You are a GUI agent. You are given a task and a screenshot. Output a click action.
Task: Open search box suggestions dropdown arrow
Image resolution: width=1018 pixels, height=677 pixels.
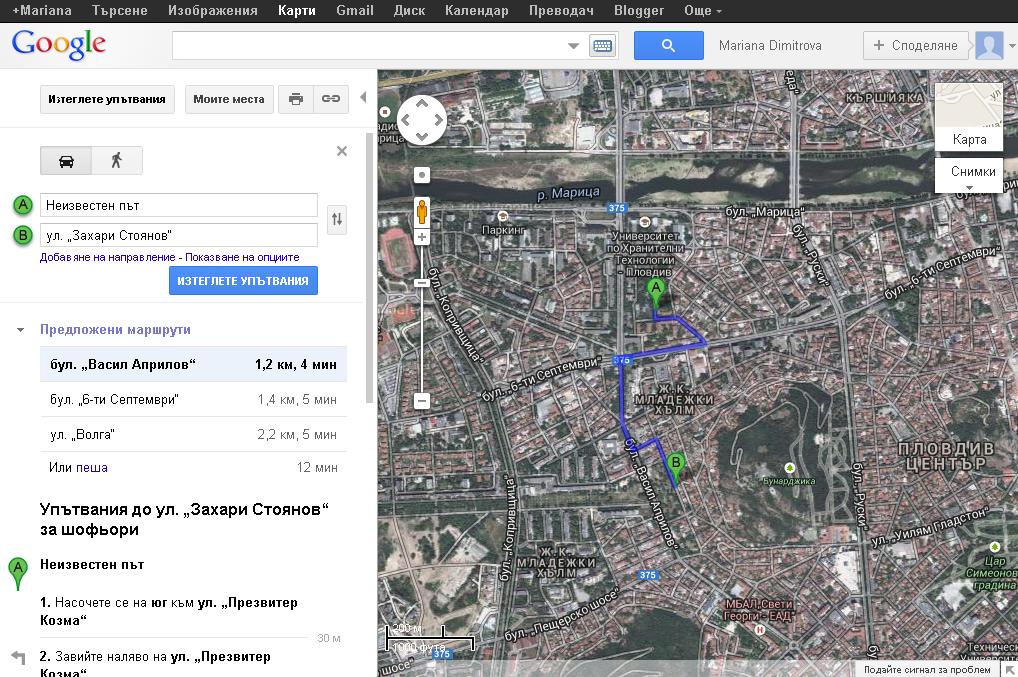573,45
